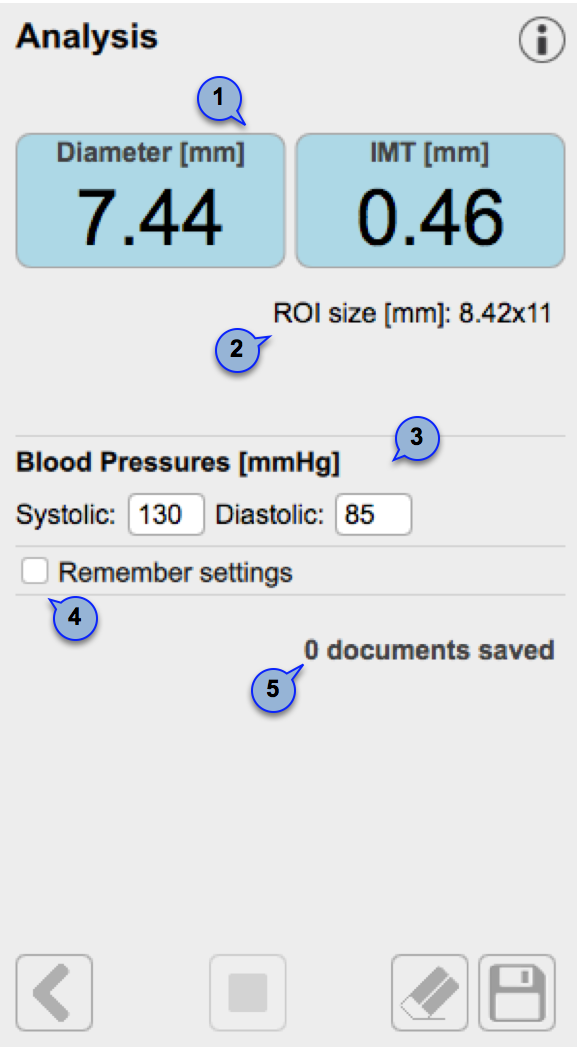
Task: Click the eraser clear icon
Action: [430, 992]
